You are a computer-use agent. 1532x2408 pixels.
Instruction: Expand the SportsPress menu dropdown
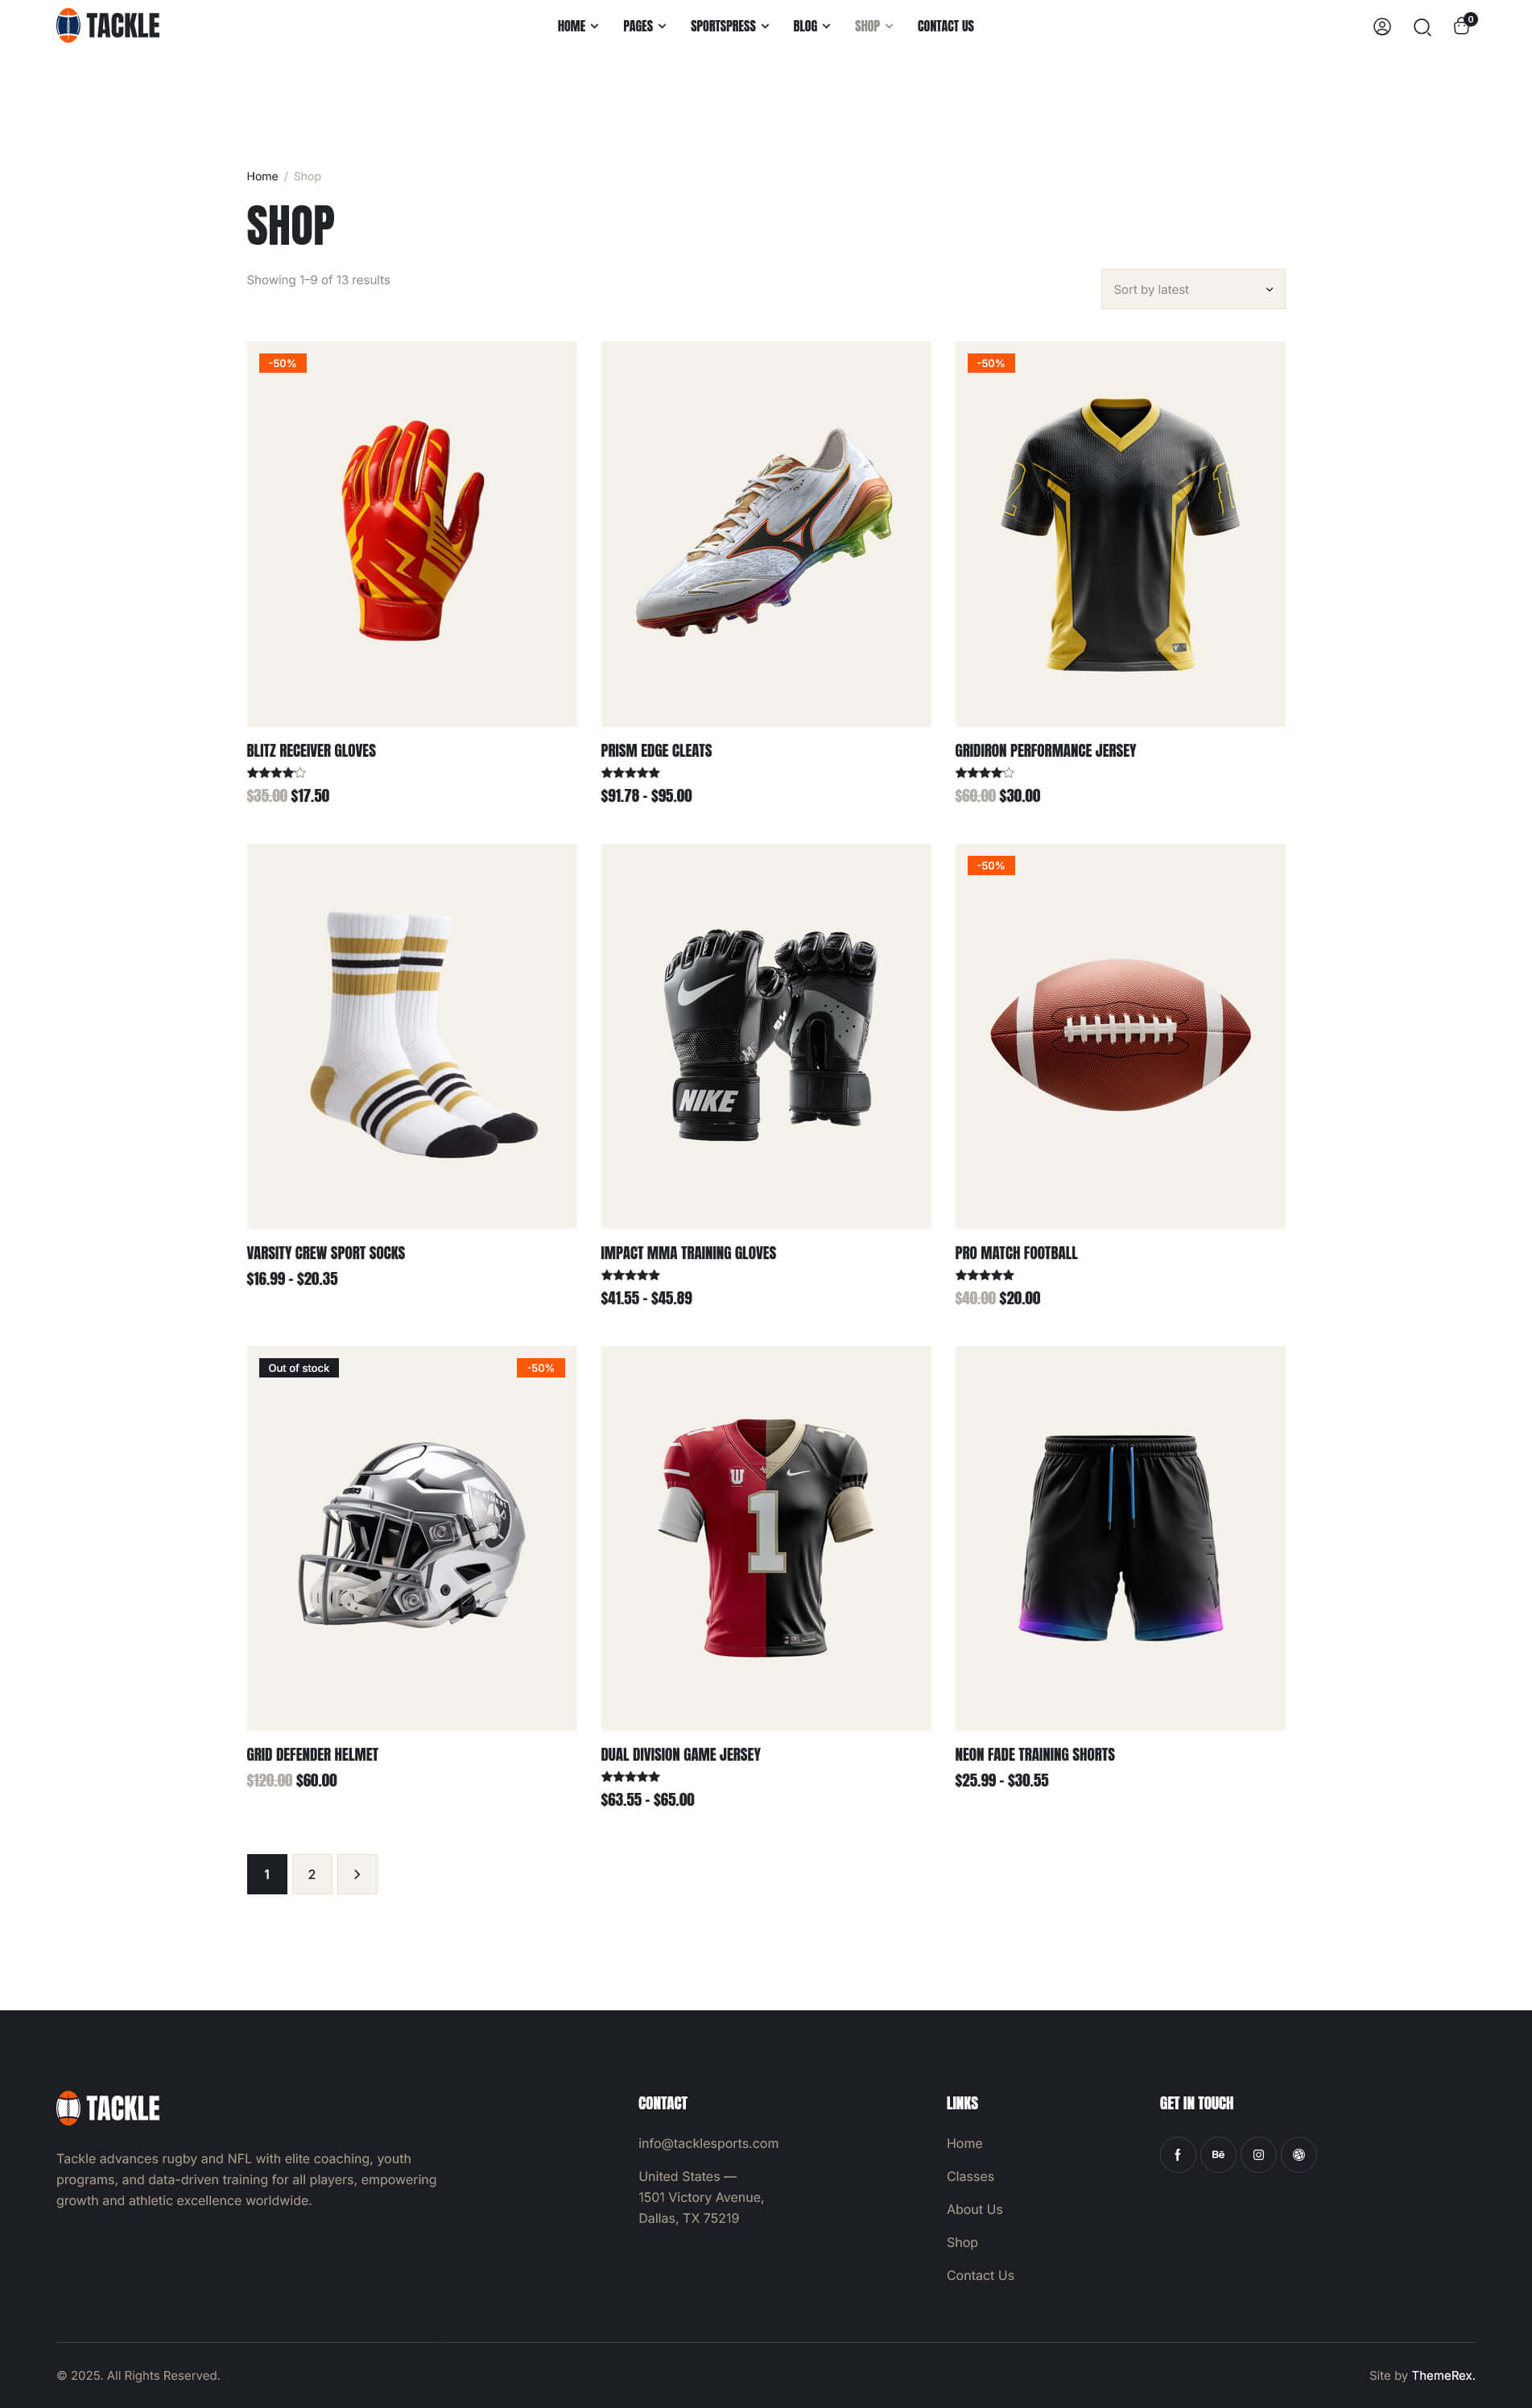[x=729, y=26]
